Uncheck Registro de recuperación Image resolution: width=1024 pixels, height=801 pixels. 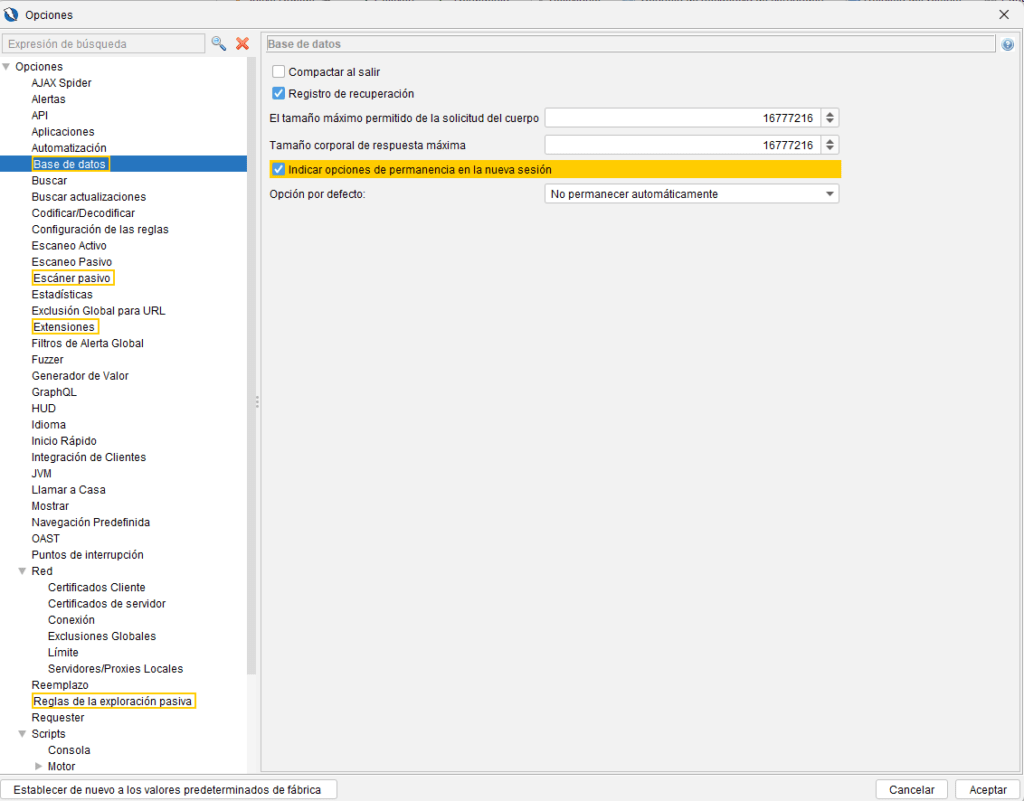point(279,94)
